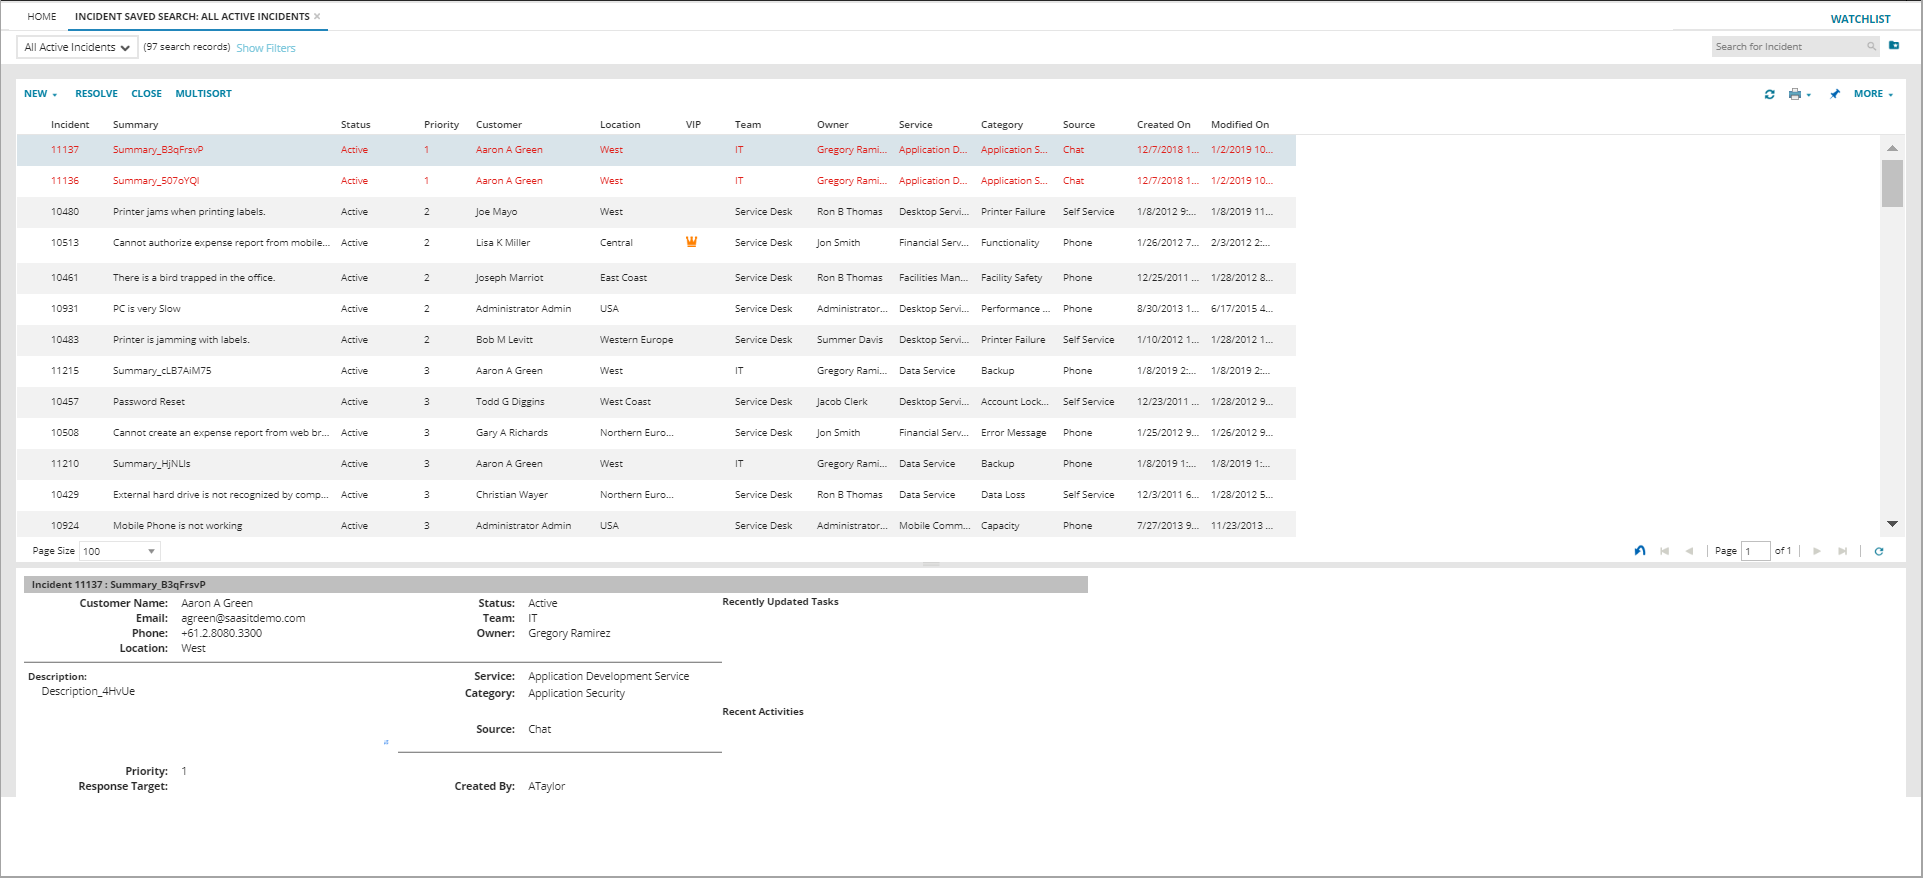This screenshot has width=1923, height=879.
Task: Click the Search for Incident field
Action: click(1787, 47)
